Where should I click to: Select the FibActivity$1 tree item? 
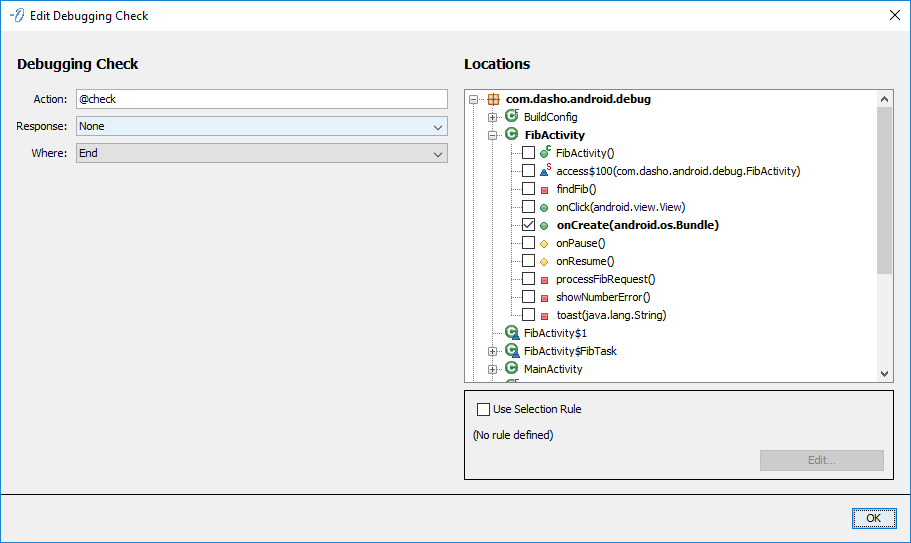pos(555,333)
